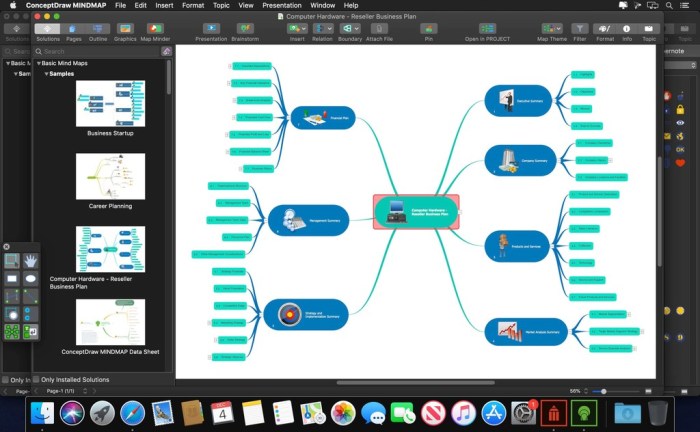Start Presentation mode
The width and height of the screenshot is (700, 432).
click(x=211, y=29)
